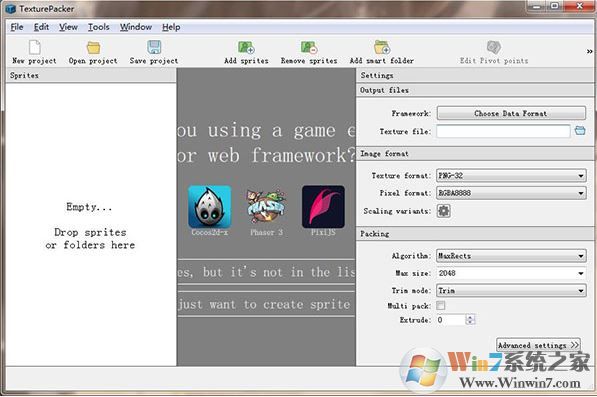Open the Tools menu

click(x=99, y=27)
